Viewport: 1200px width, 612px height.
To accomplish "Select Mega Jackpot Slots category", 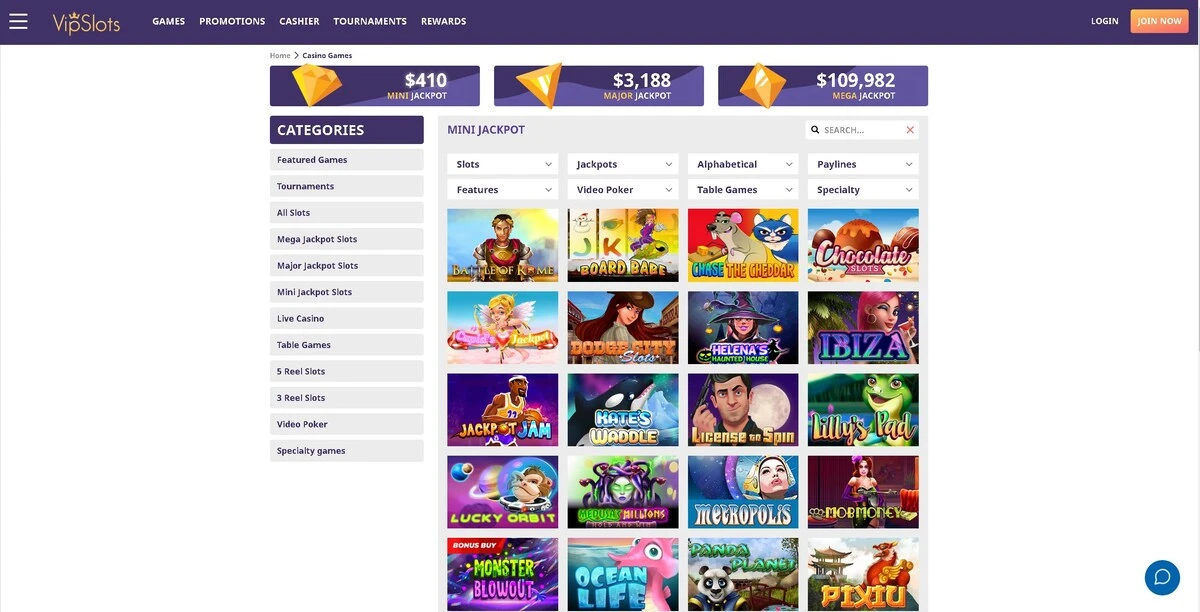I will tap(347, 239).
